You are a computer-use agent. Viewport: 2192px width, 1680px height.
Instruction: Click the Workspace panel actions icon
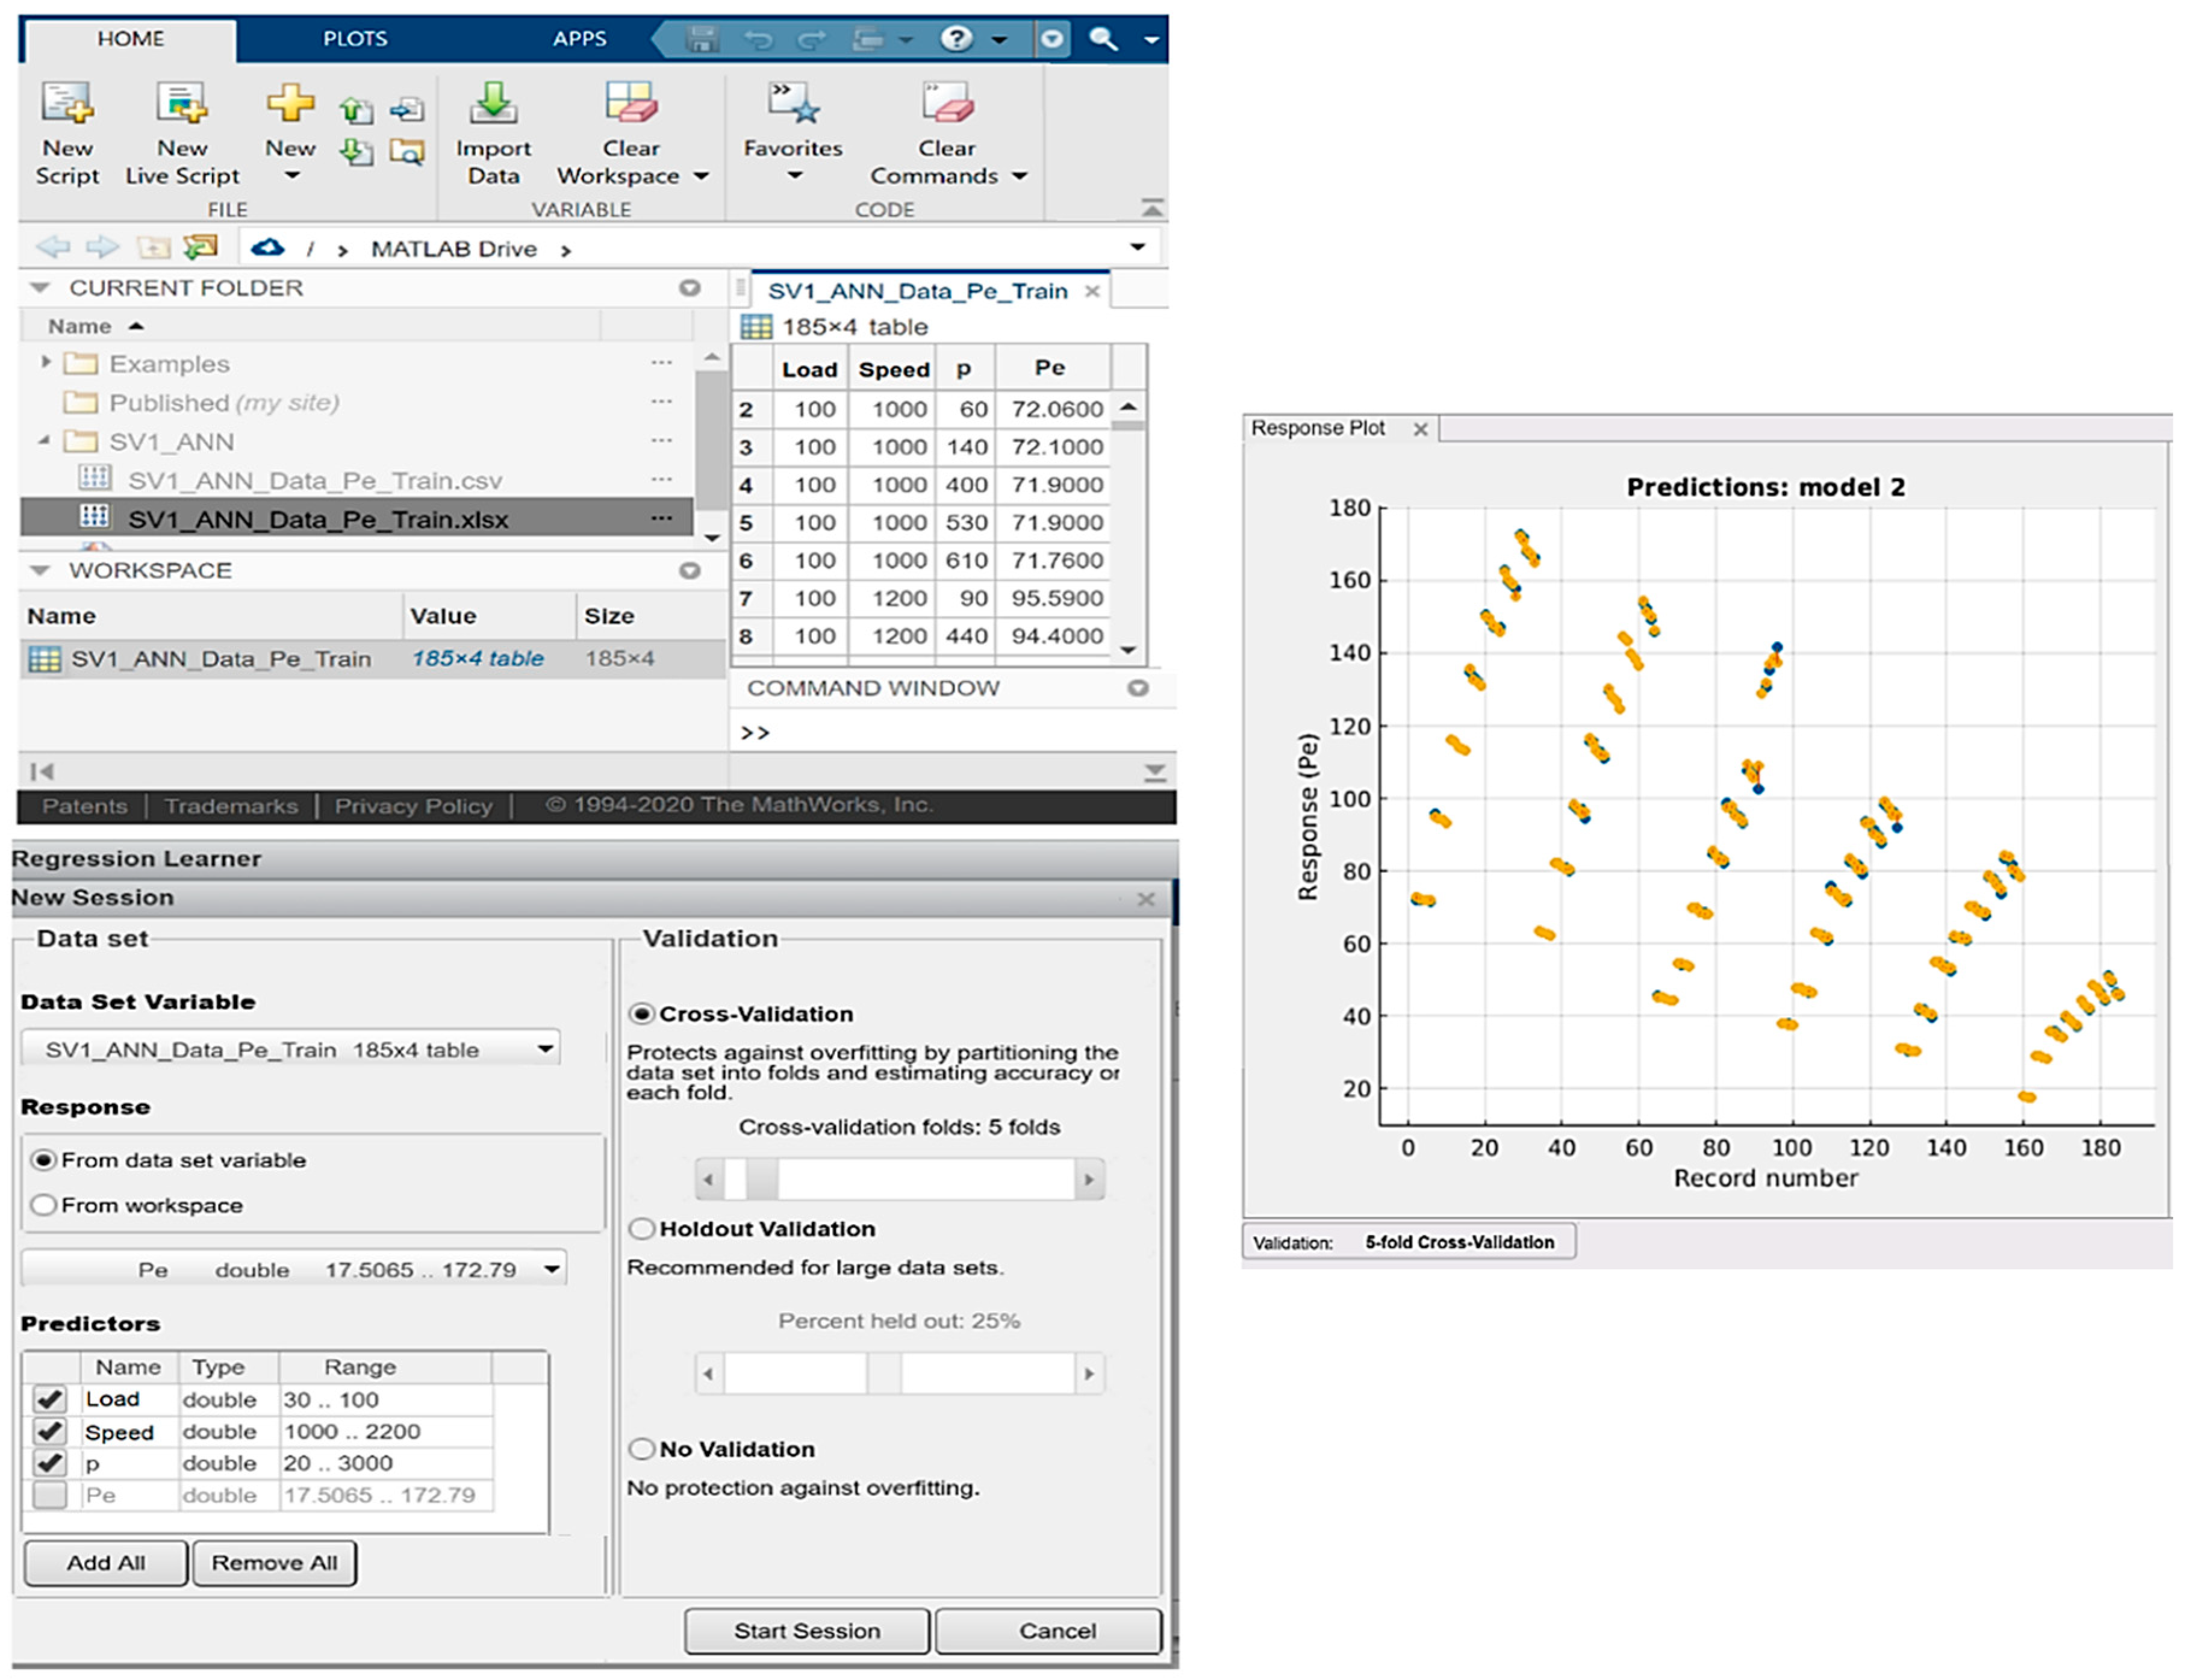click(x=689, y=570)
